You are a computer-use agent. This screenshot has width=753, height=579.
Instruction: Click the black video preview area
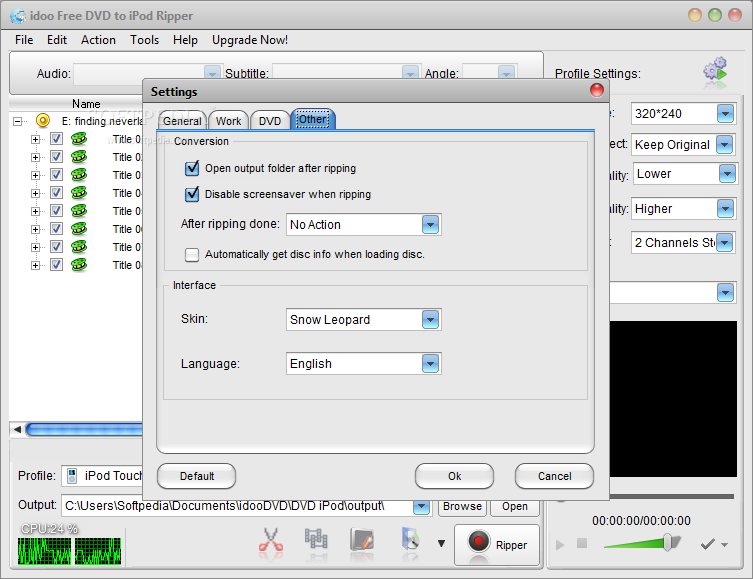[673, 399]
